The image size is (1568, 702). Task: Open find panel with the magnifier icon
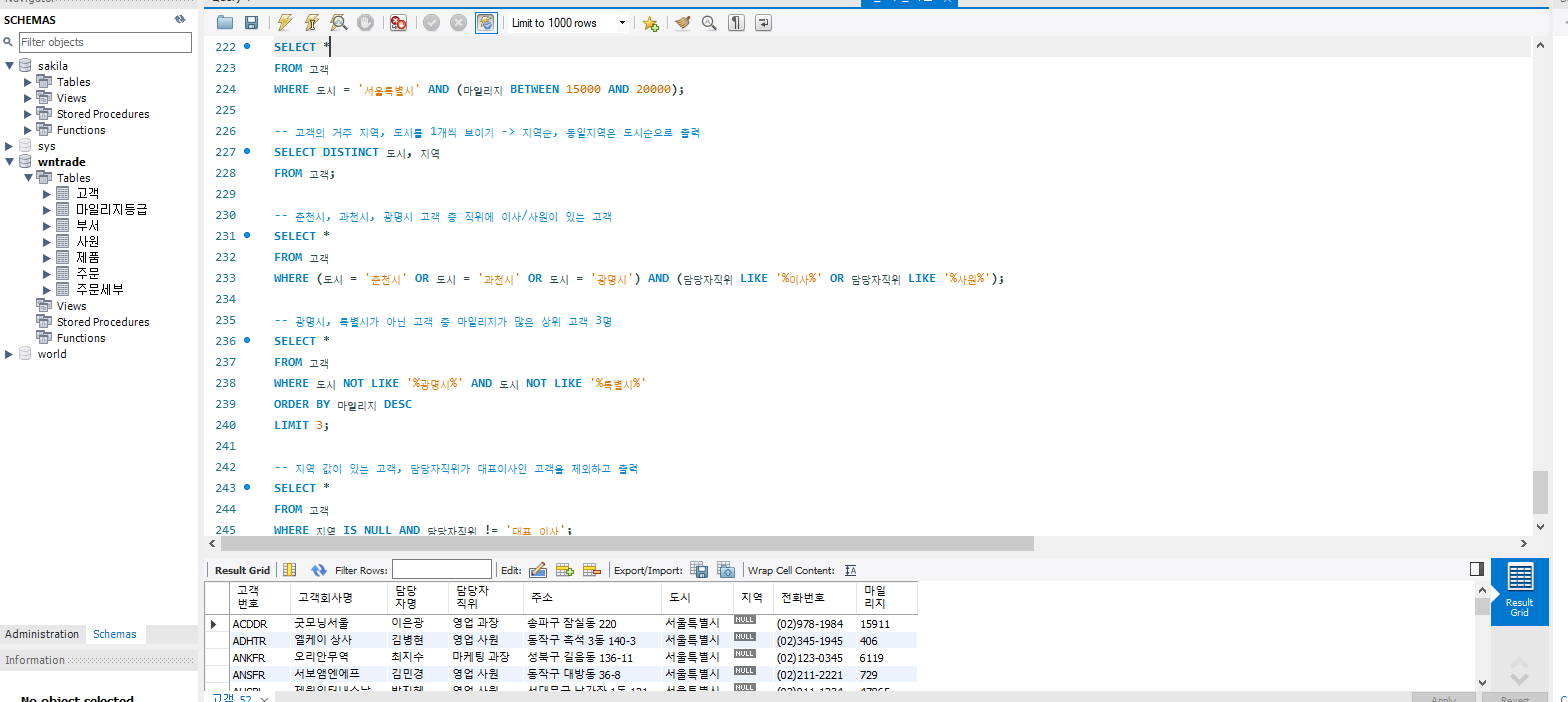pyautogui.click(x=709, y=22)
